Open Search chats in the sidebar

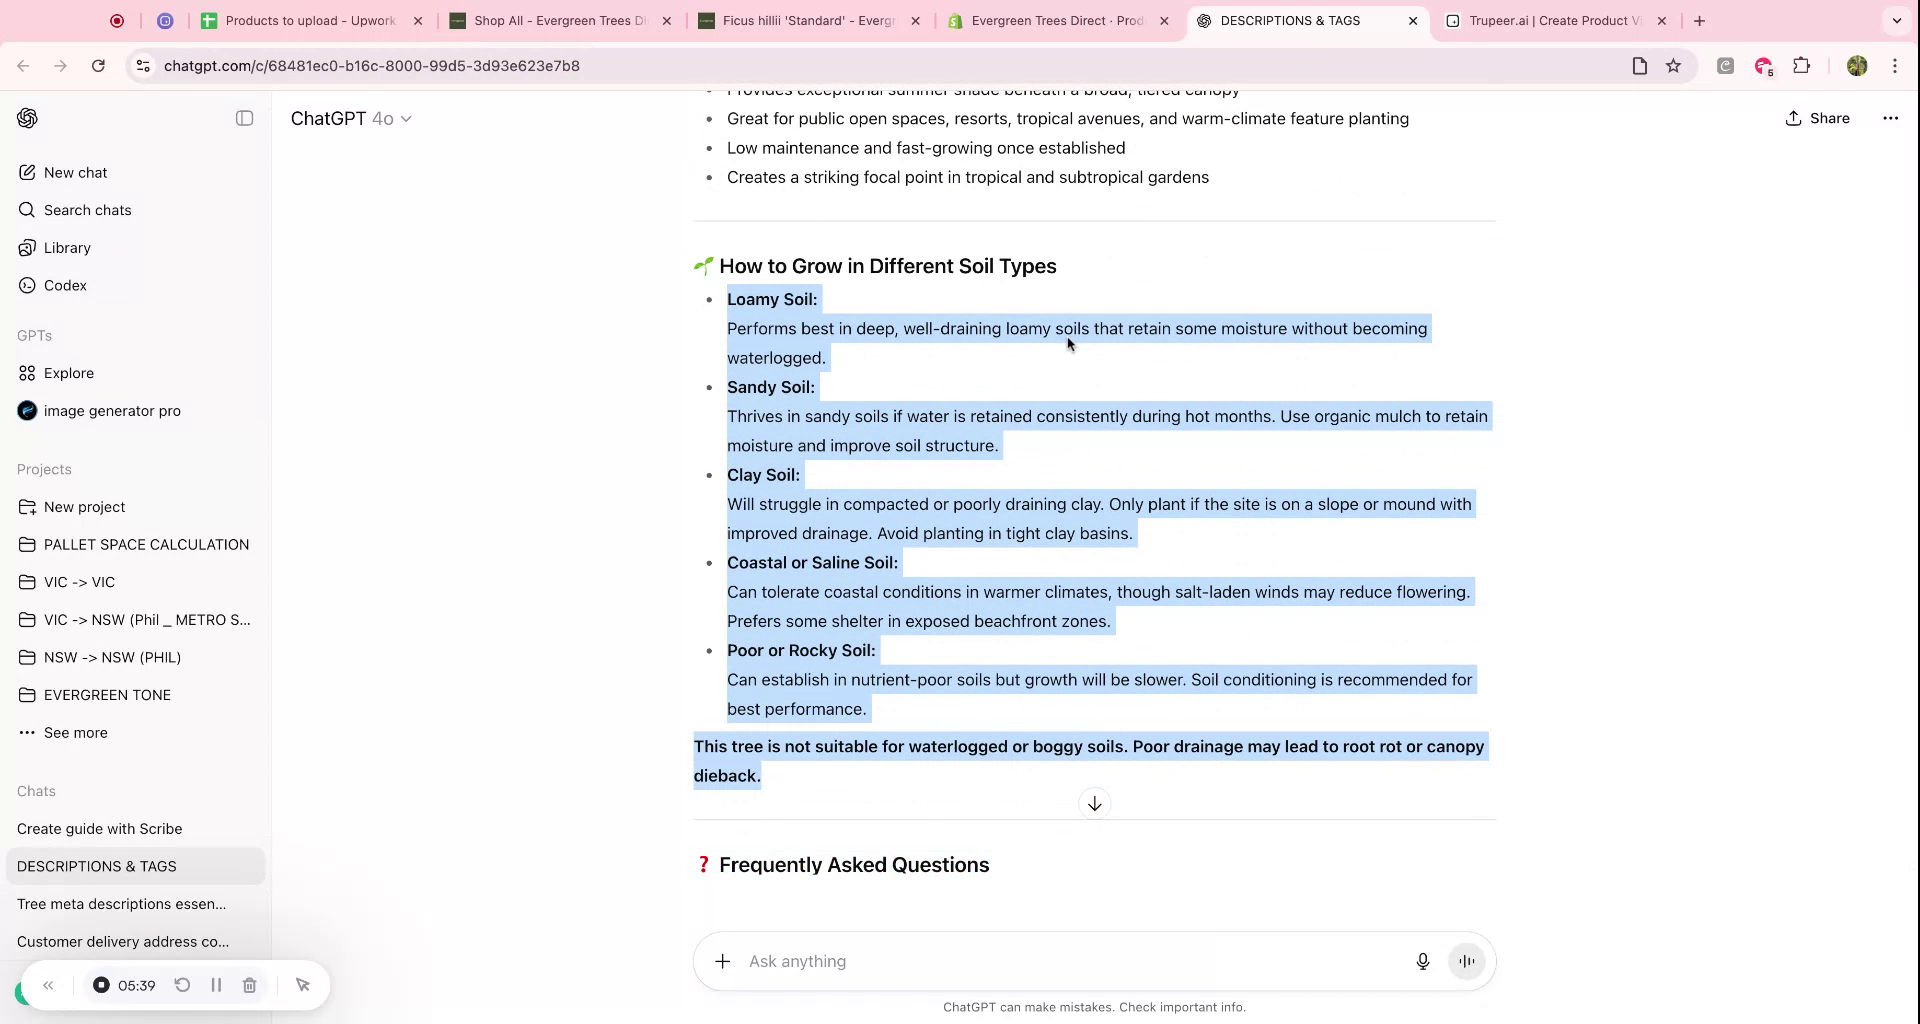point(87,210)
